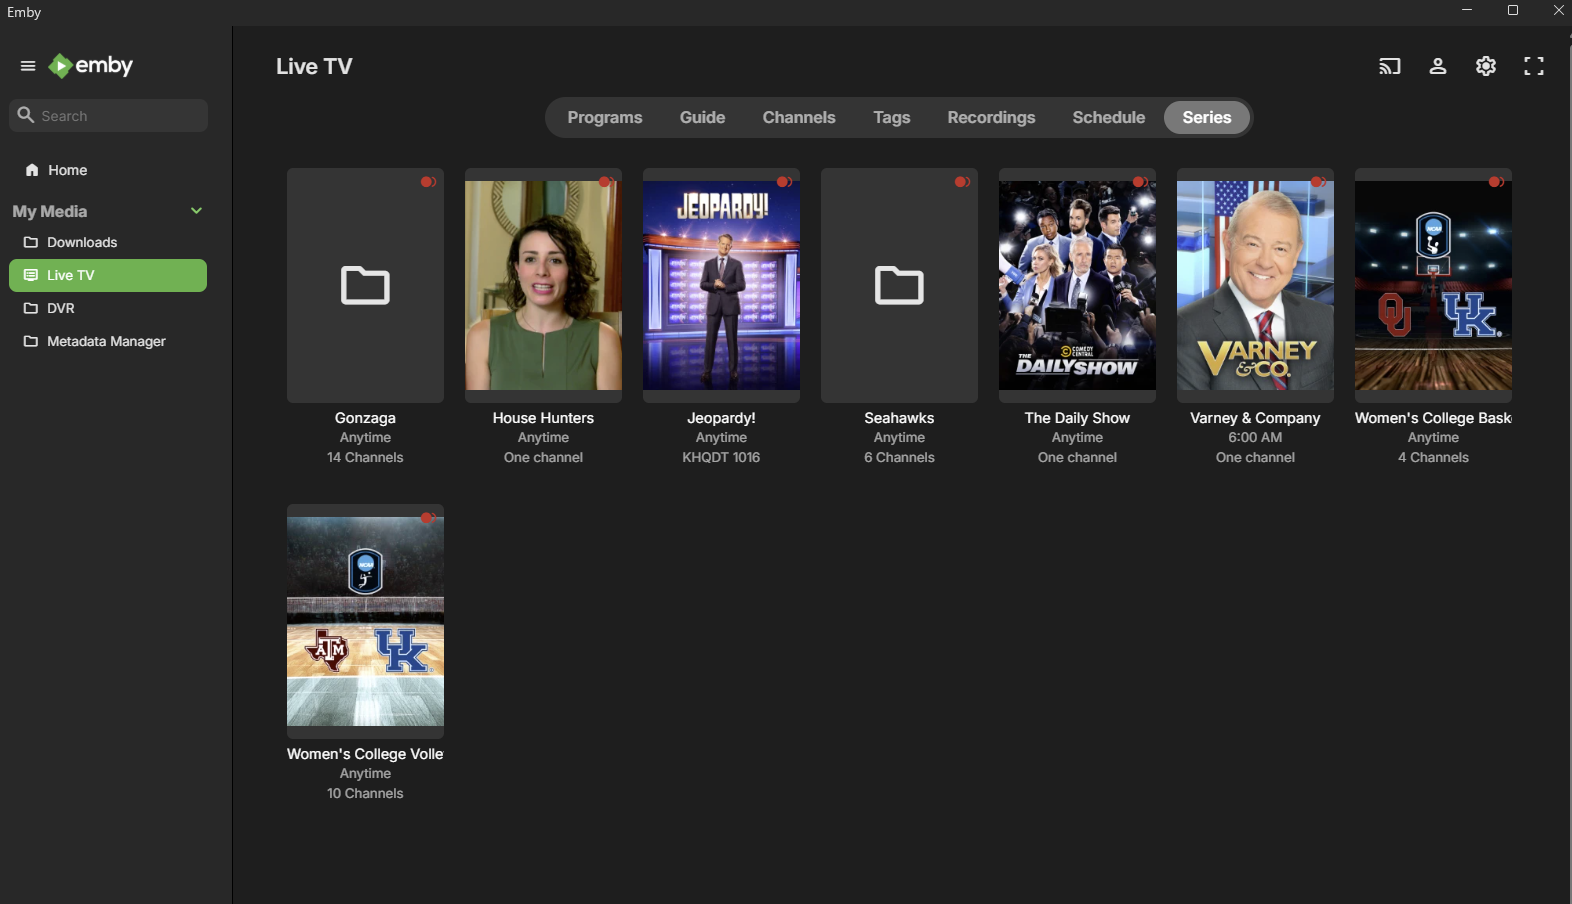Click the Women's College Volleyball title text

click(x=365, y=754)
